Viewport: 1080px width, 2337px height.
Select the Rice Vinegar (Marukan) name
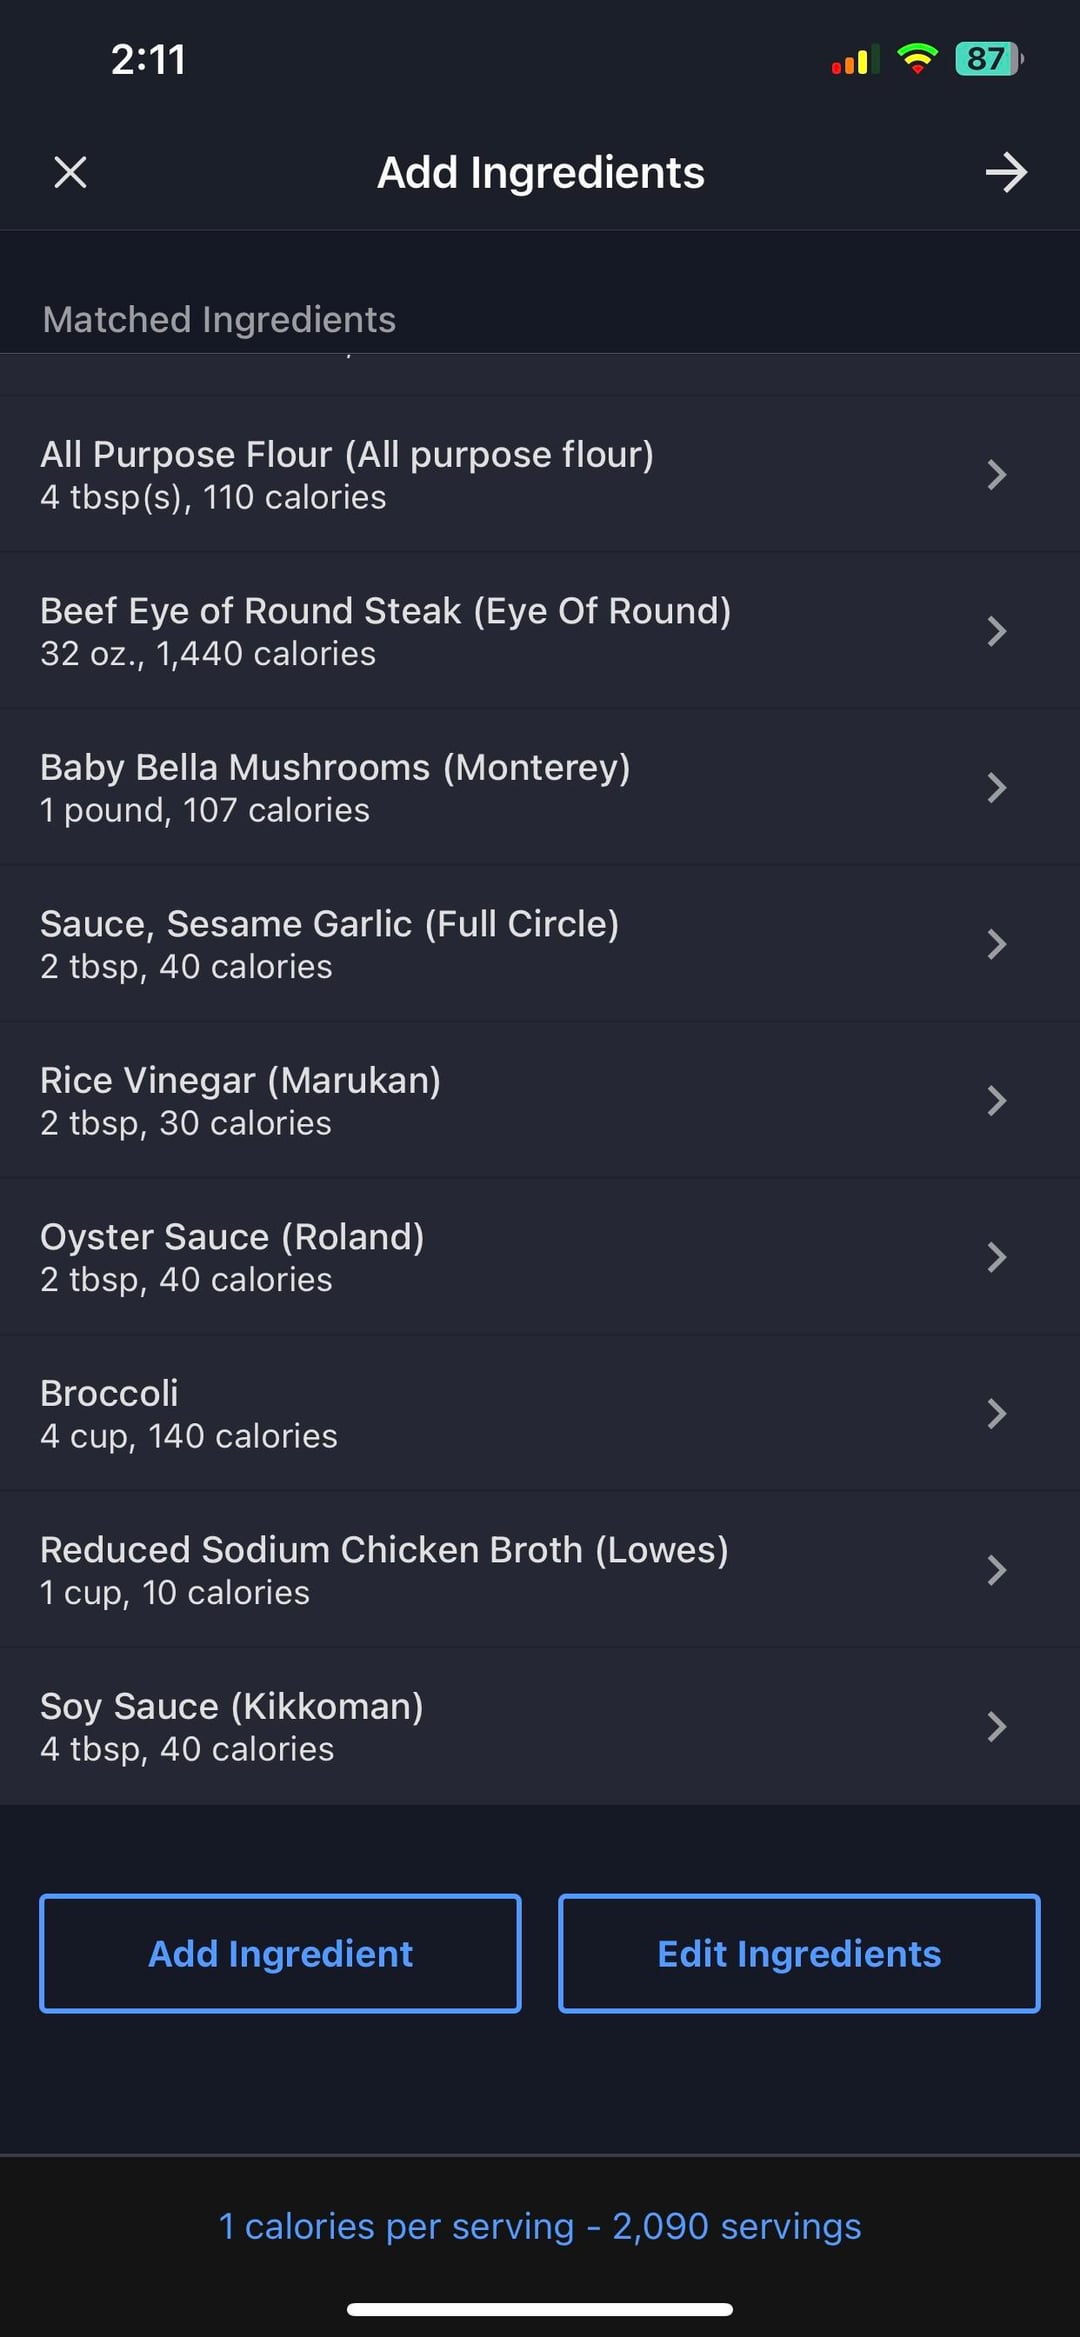(240, 1080)
